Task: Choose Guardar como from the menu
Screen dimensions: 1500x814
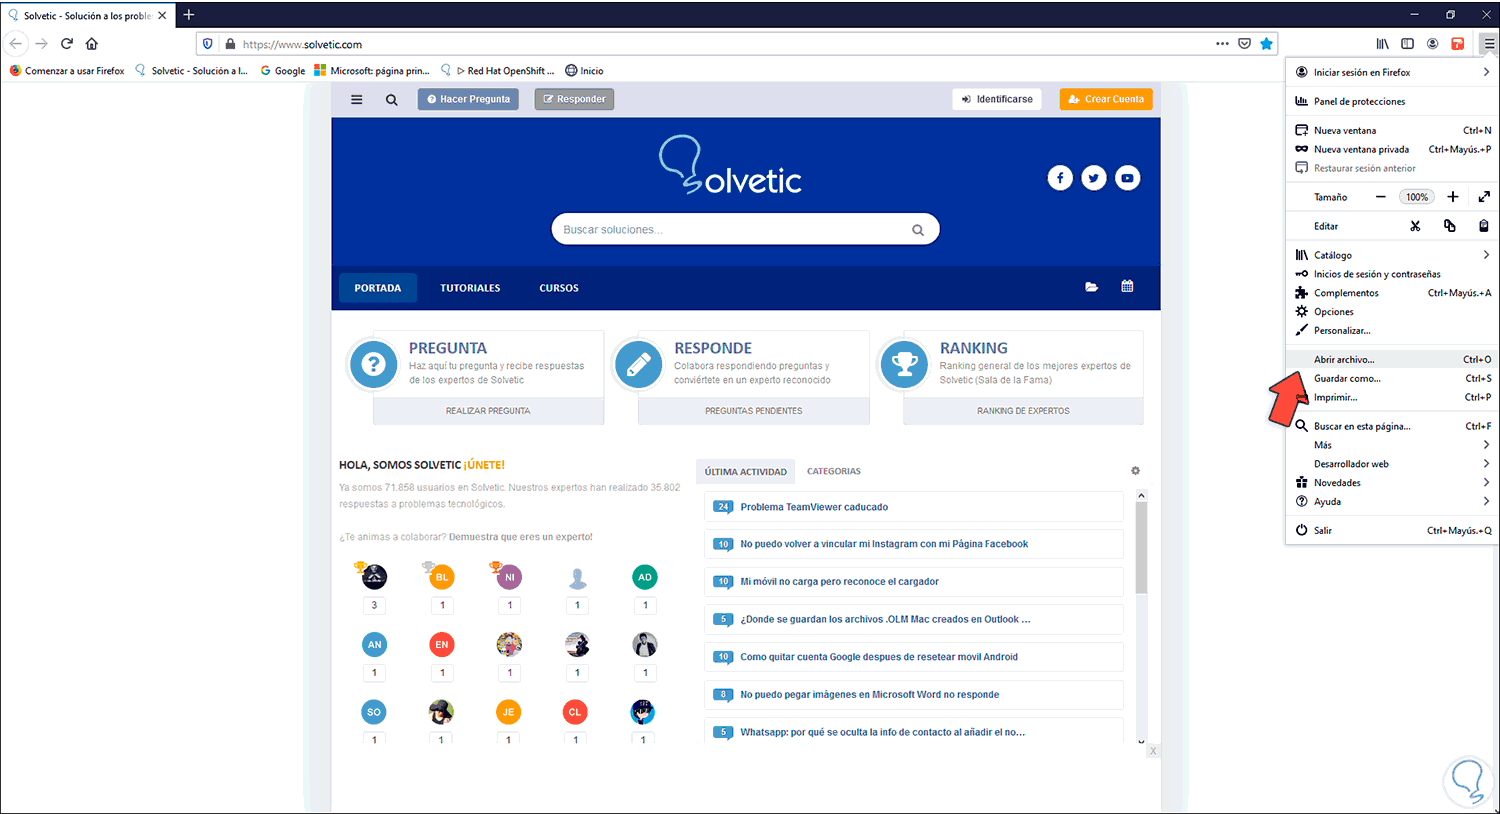Action: (x=1393, y=378)
